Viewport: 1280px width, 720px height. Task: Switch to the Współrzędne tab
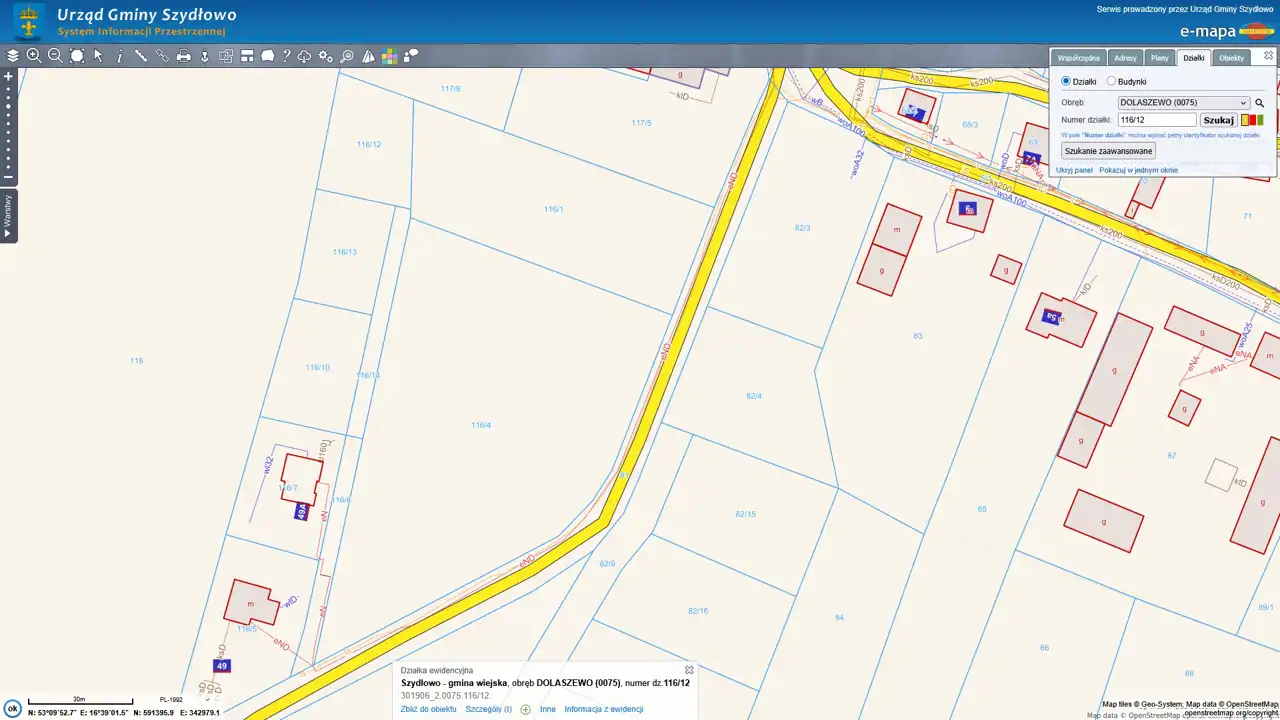(x=1079, y=58)
